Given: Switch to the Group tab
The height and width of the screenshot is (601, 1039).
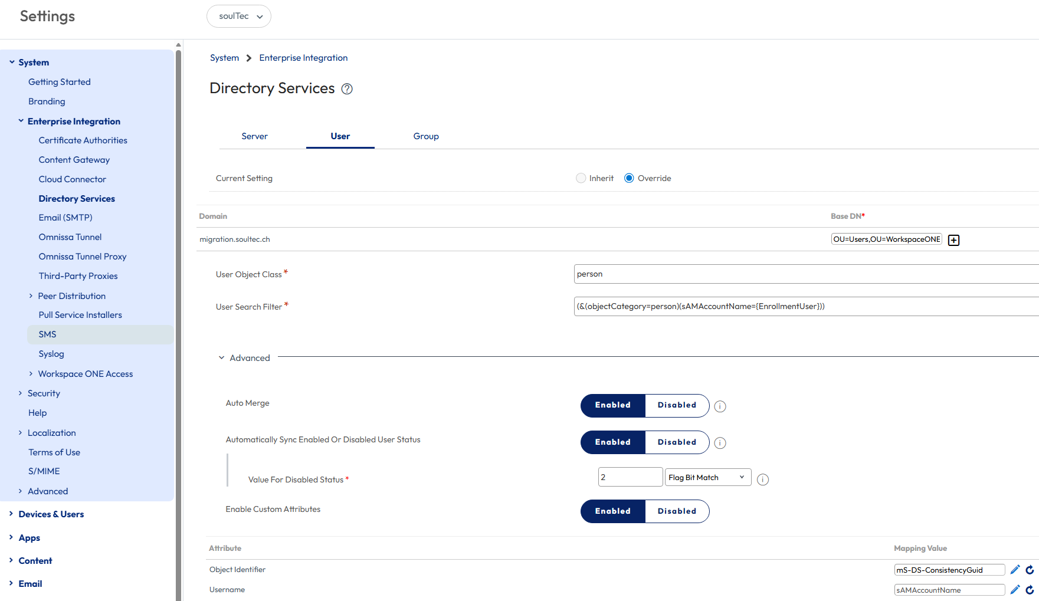Looking at the screenshot, I should (x=426, y=136).
